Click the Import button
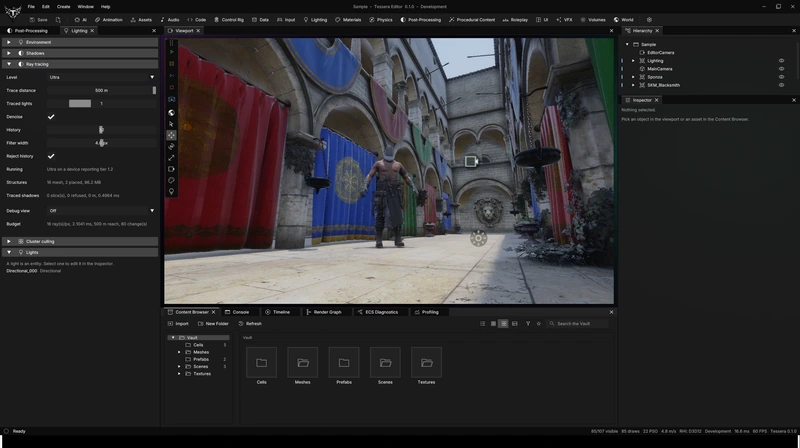800x448 pixels. 178,323
